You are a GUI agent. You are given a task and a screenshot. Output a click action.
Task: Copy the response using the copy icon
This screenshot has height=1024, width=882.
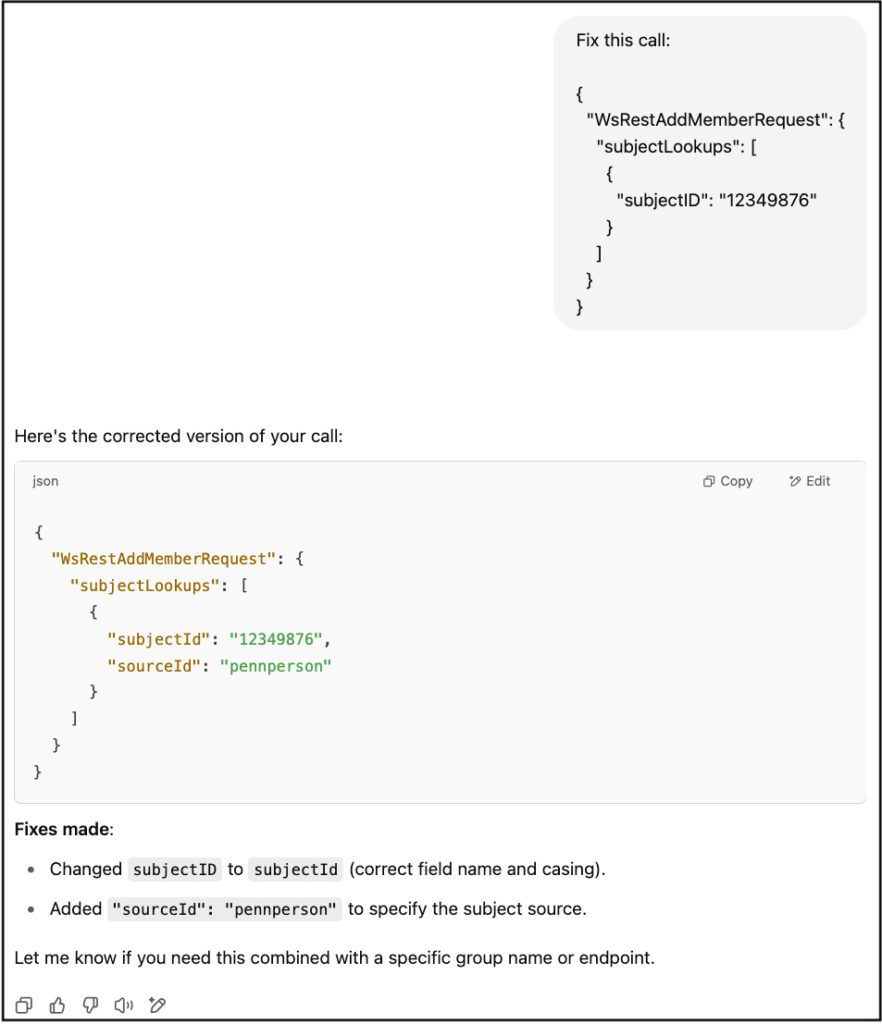(x=23, y=1005)
